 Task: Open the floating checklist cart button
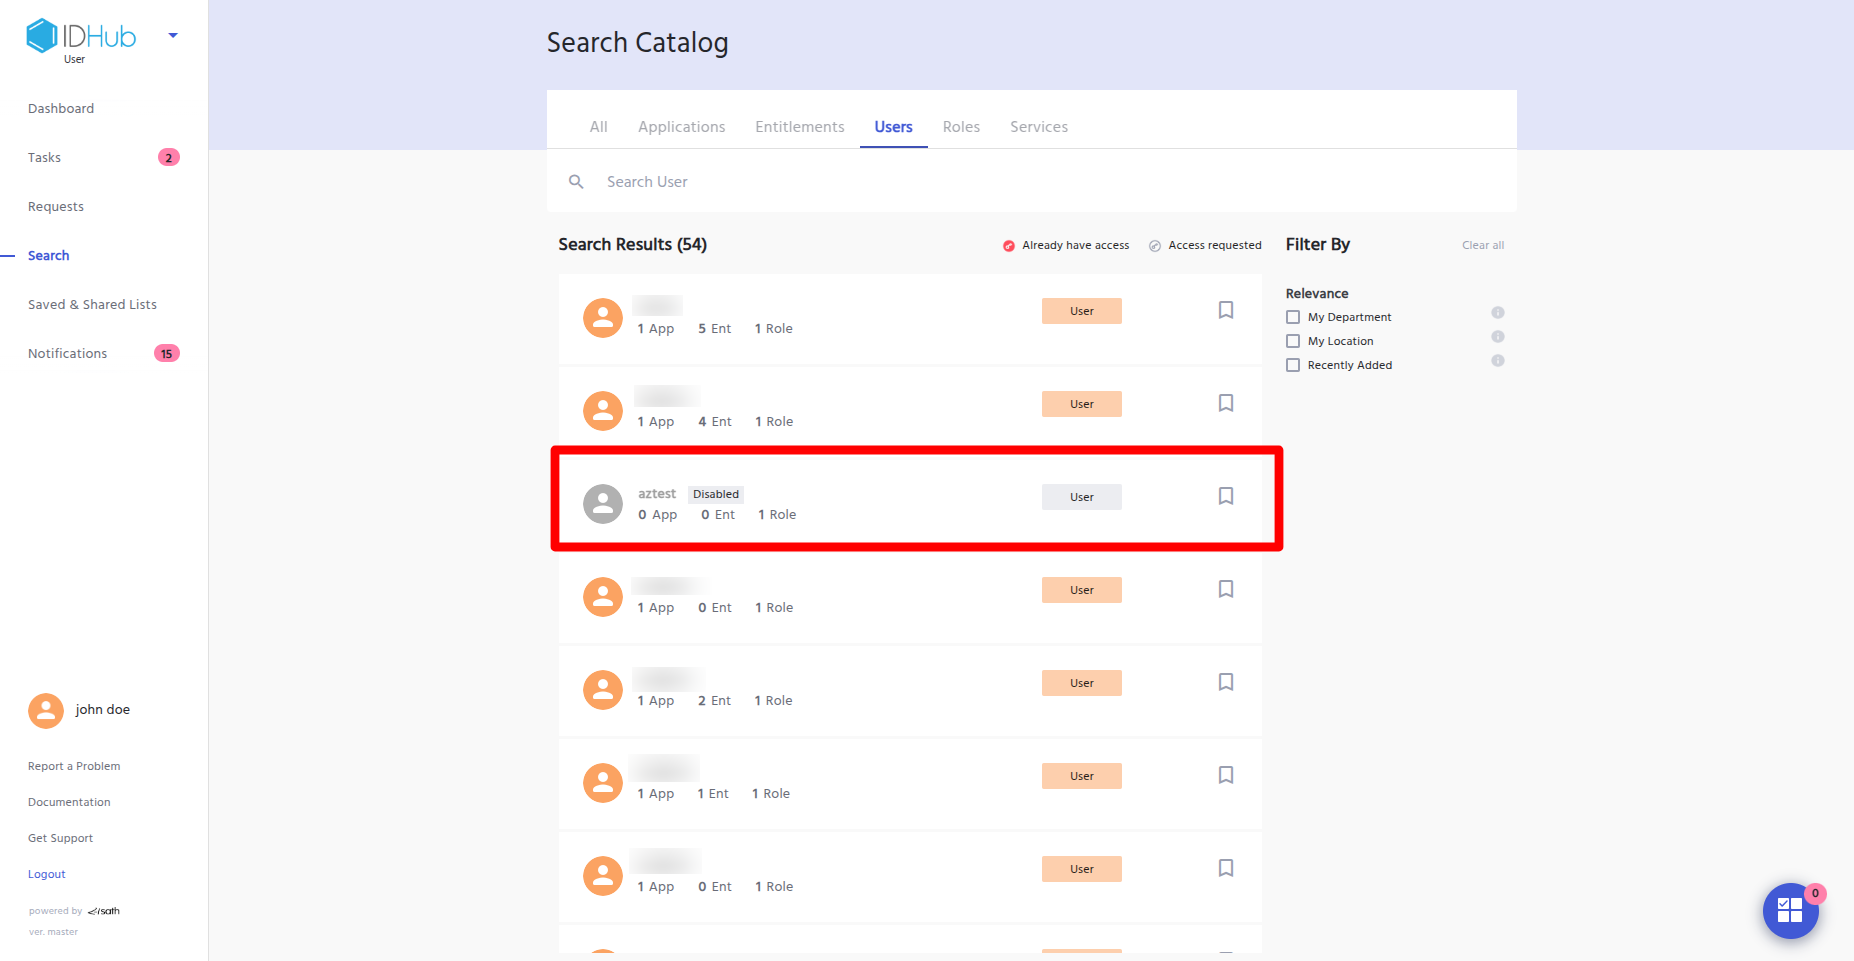(x=1789, y=910)
